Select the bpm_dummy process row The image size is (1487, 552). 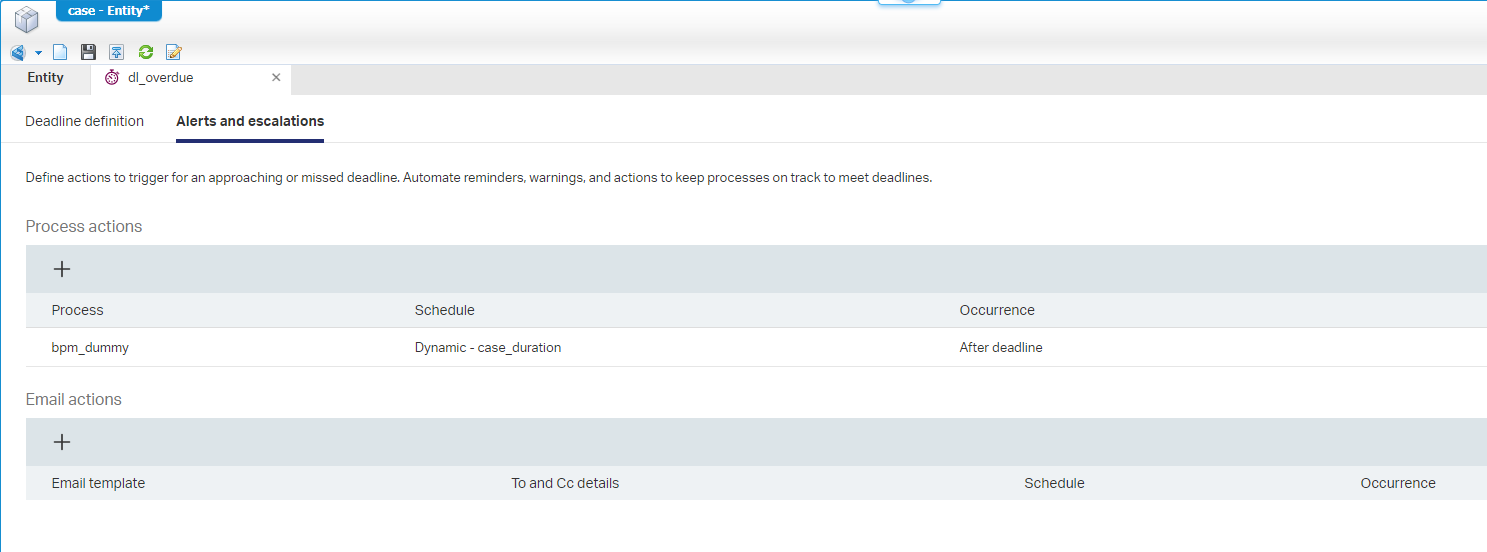(x=90, y=348)
